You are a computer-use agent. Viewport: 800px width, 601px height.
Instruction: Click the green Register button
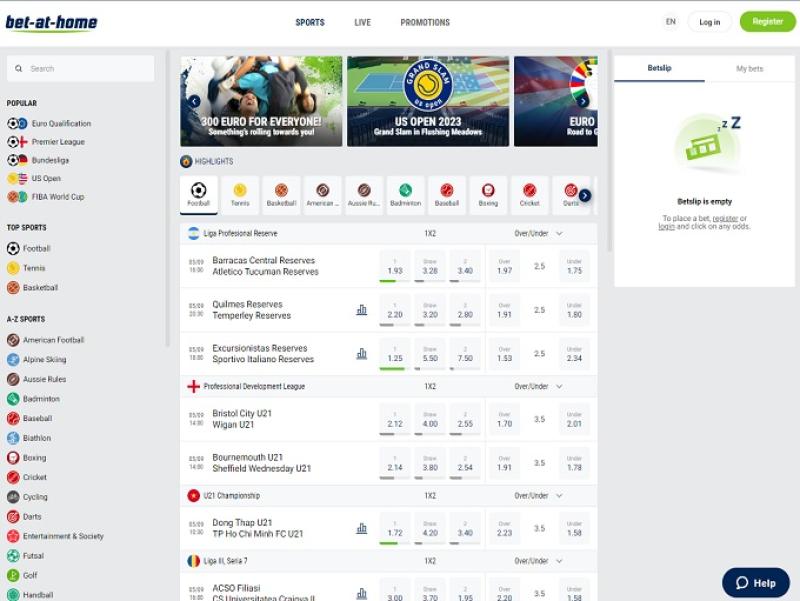coord(767,22)
